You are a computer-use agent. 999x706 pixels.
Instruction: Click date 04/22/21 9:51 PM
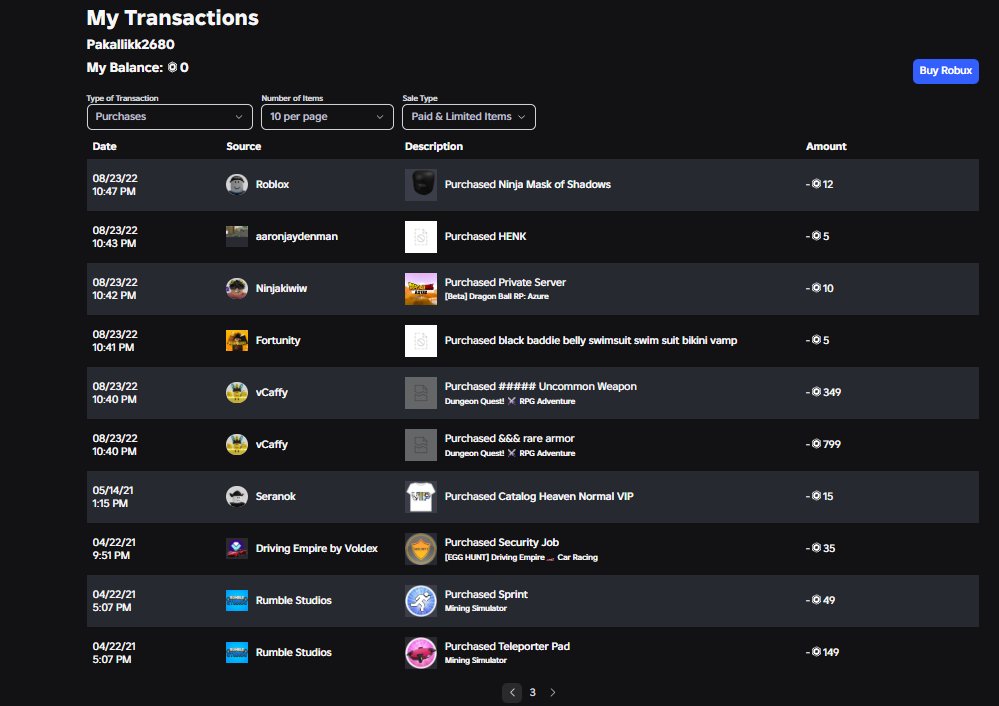pos(113,549)
